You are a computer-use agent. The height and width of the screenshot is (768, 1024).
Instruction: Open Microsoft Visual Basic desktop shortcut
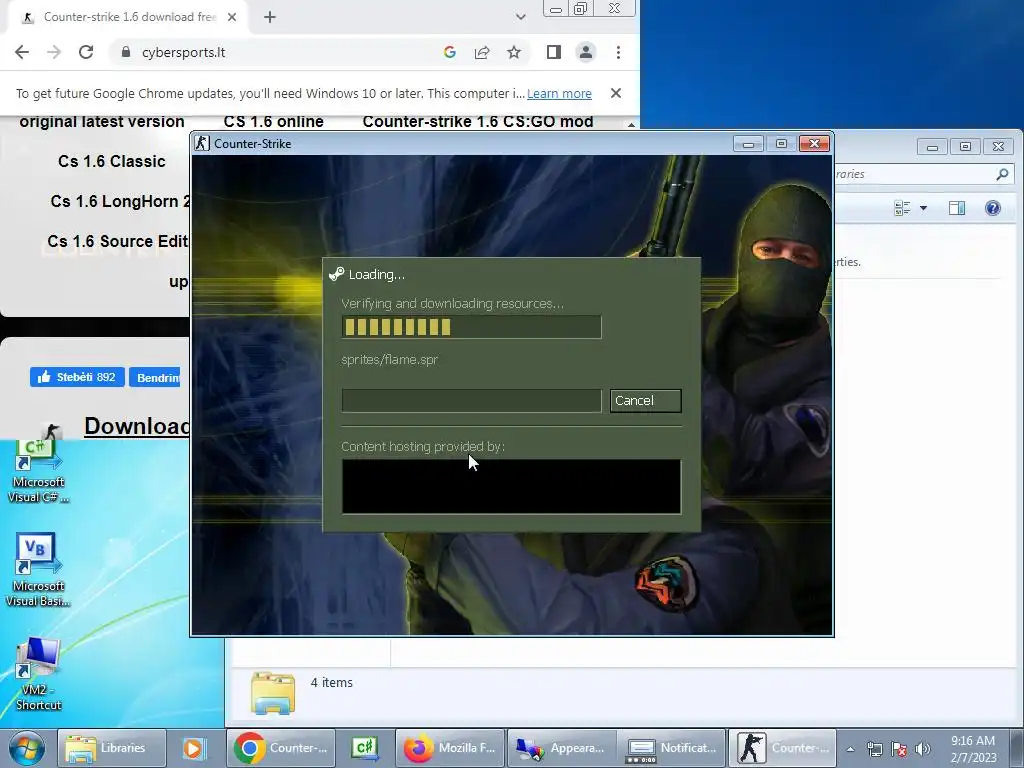[x=38, y=570]
